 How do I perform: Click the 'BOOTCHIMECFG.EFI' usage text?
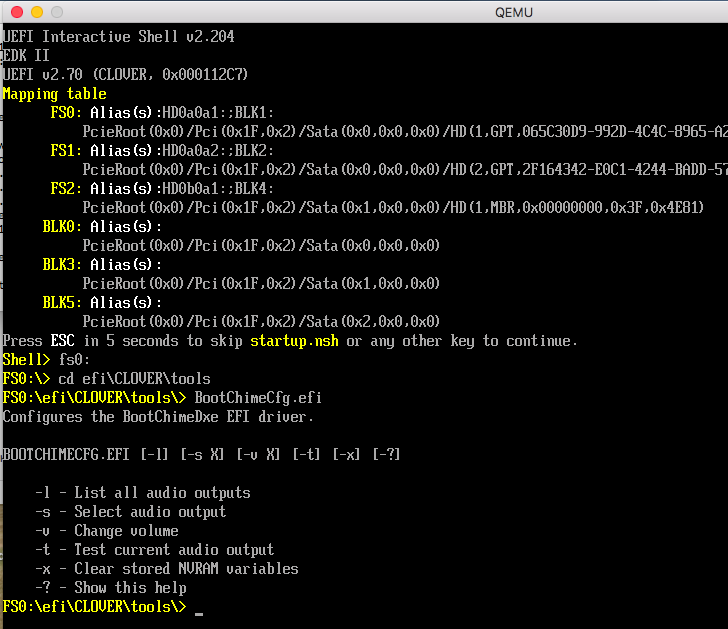[66, 455]
